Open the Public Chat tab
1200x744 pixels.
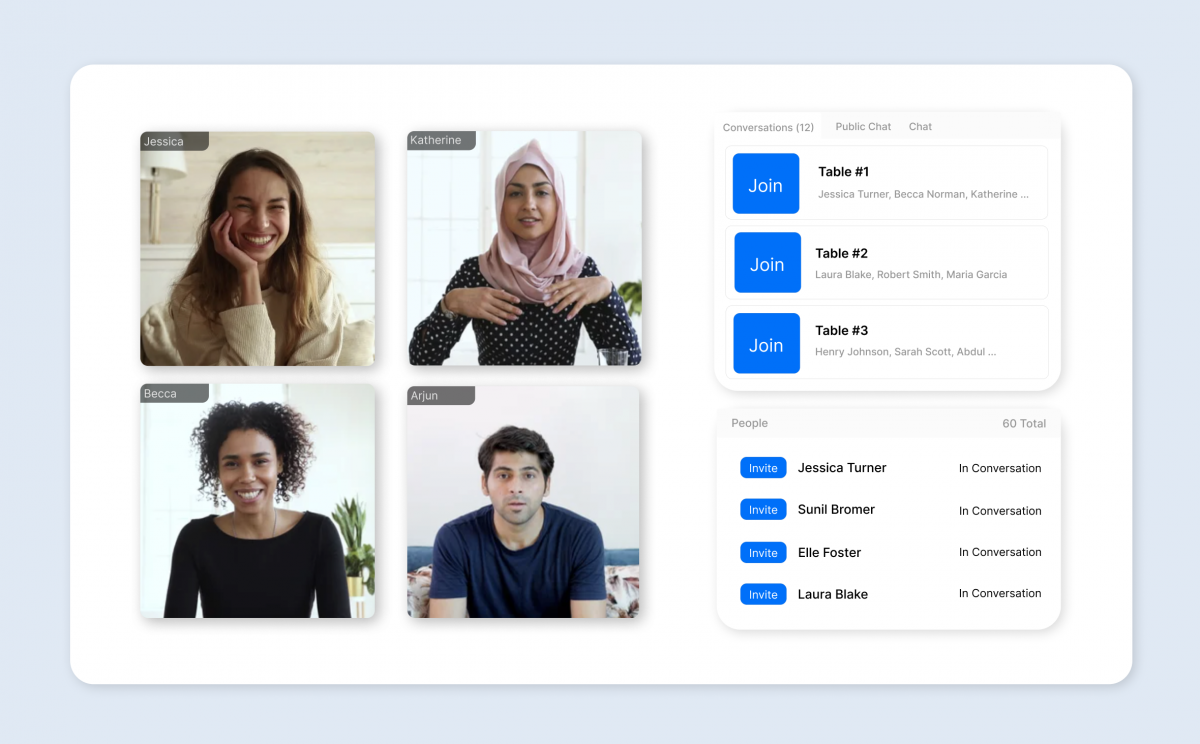863,127
